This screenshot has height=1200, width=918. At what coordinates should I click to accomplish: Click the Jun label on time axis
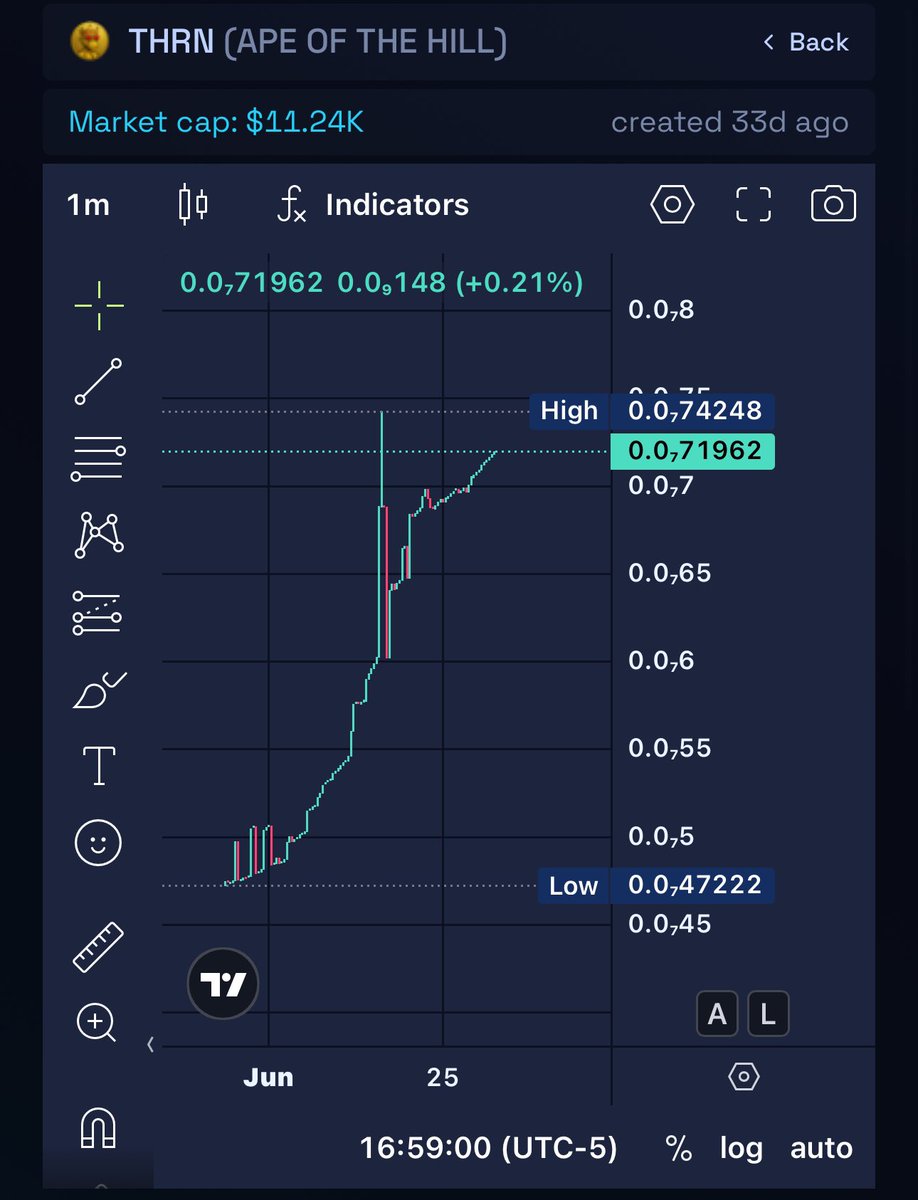pos(268,1077)
